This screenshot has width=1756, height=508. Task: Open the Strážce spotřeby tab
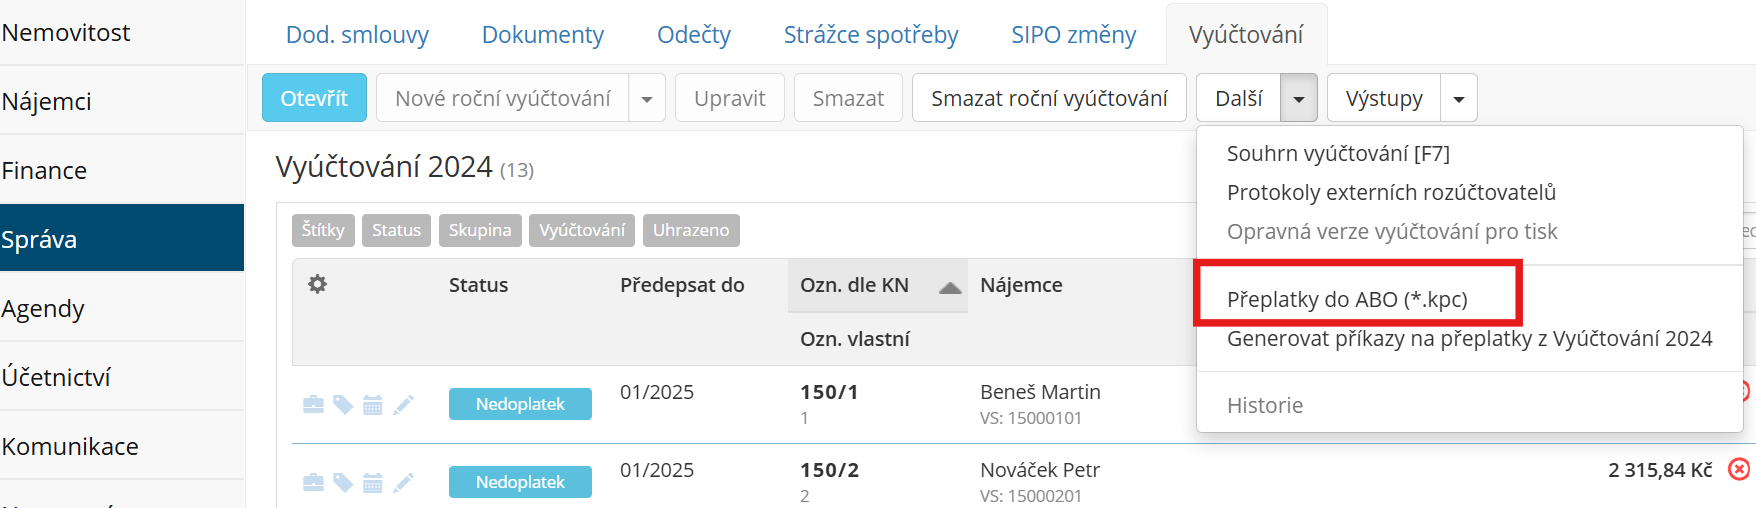[x=871, y=35]
